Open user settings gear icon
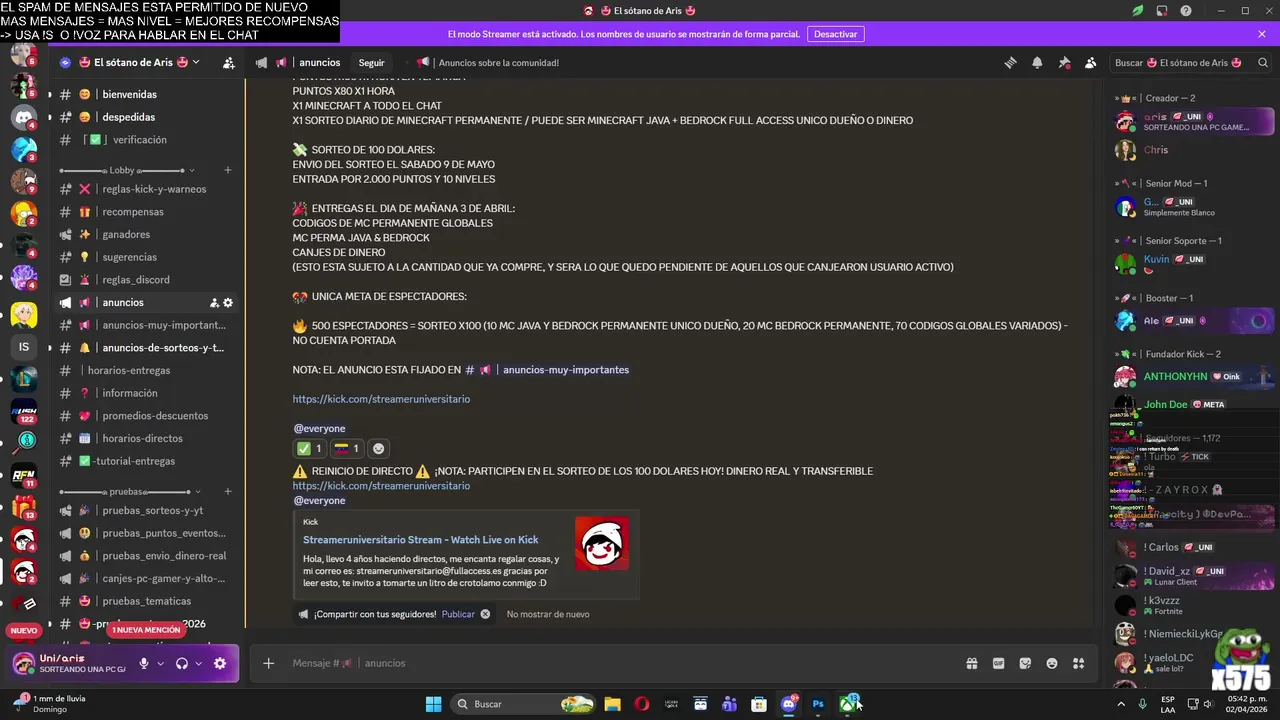 (220, 663)
